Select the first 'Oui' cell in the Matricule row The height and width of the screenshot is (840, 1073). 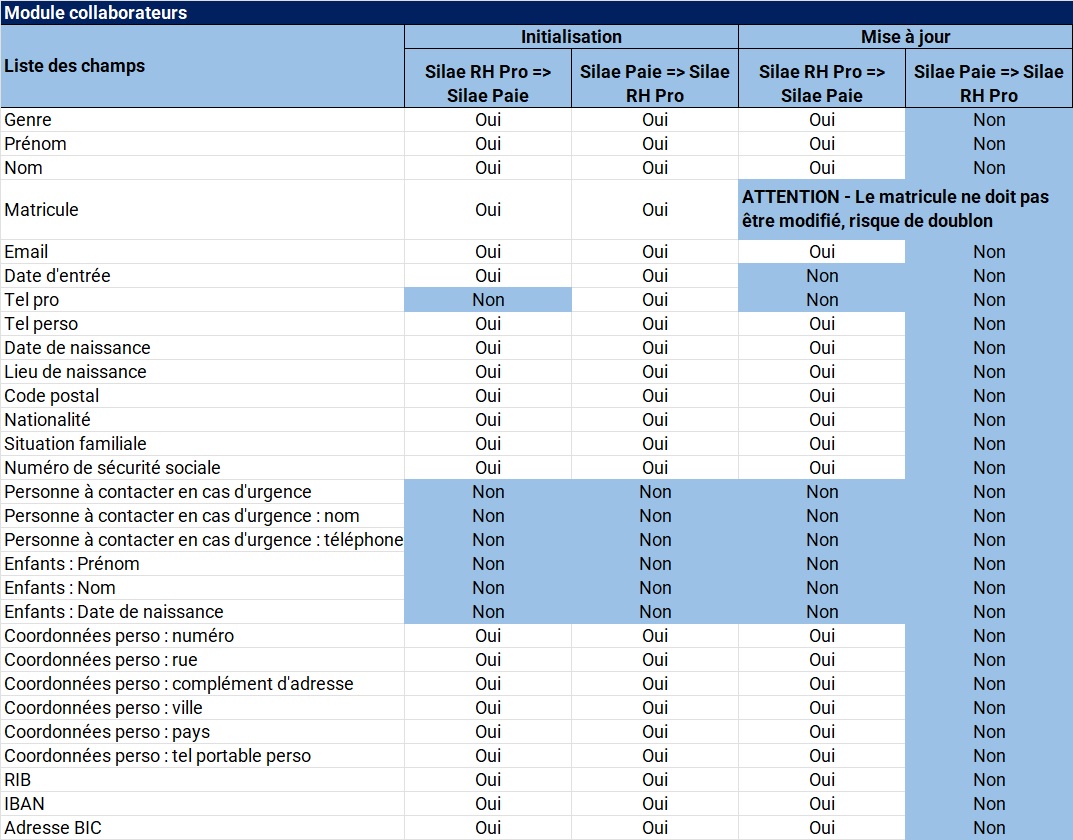click(x=488, y=209)
